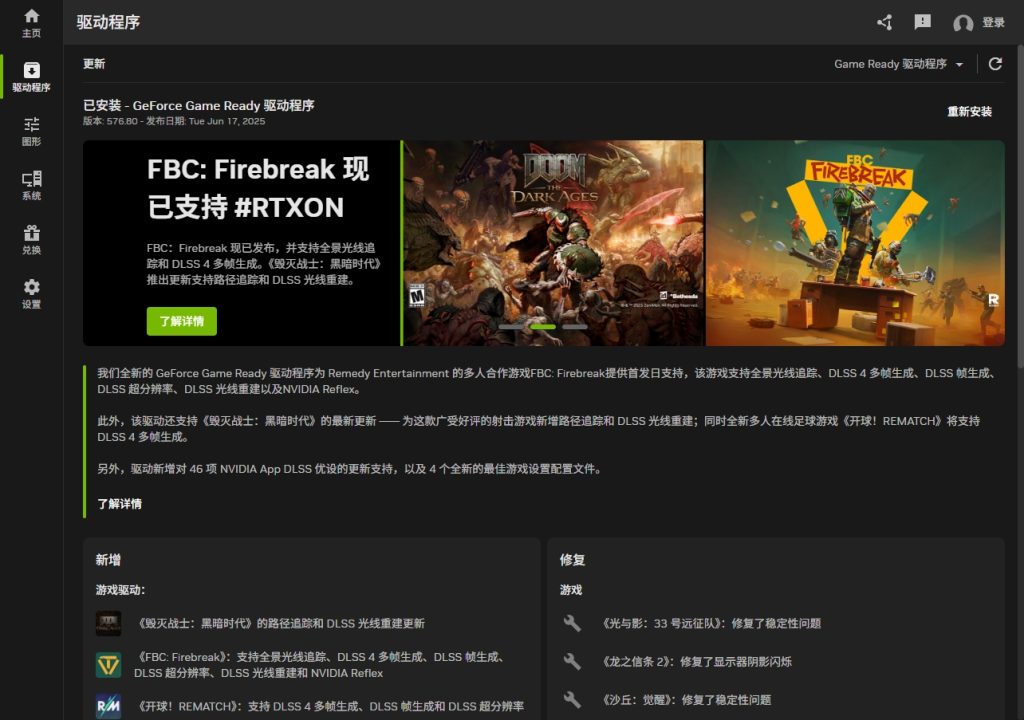Click the 新增 panel heading
The width and height of the screenshot is (1024, 720).
coord(108,560)
